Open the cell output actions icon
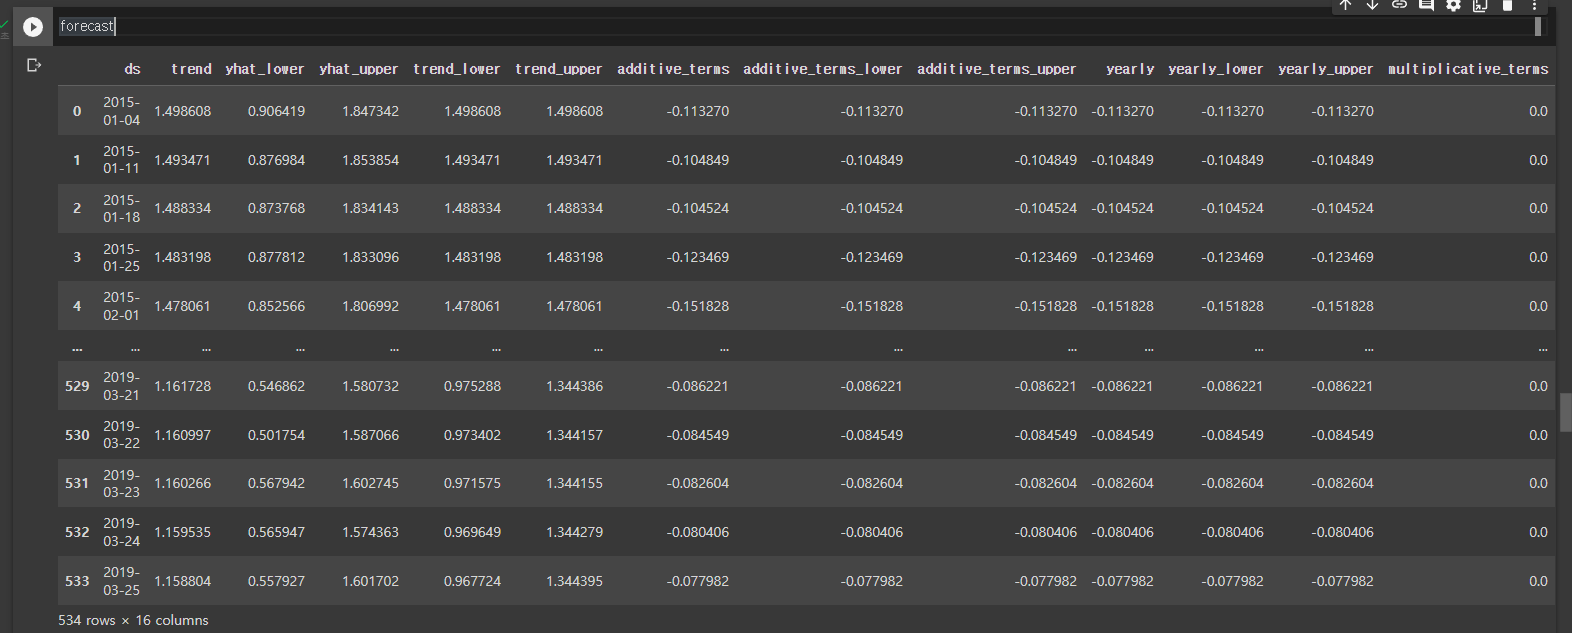Viewport: 1572px width, 633px height. (34, 65)
